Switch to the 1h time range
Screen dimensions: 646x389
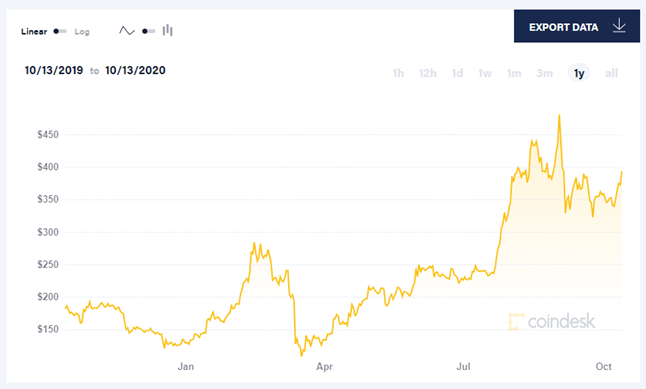pos(398,73)
